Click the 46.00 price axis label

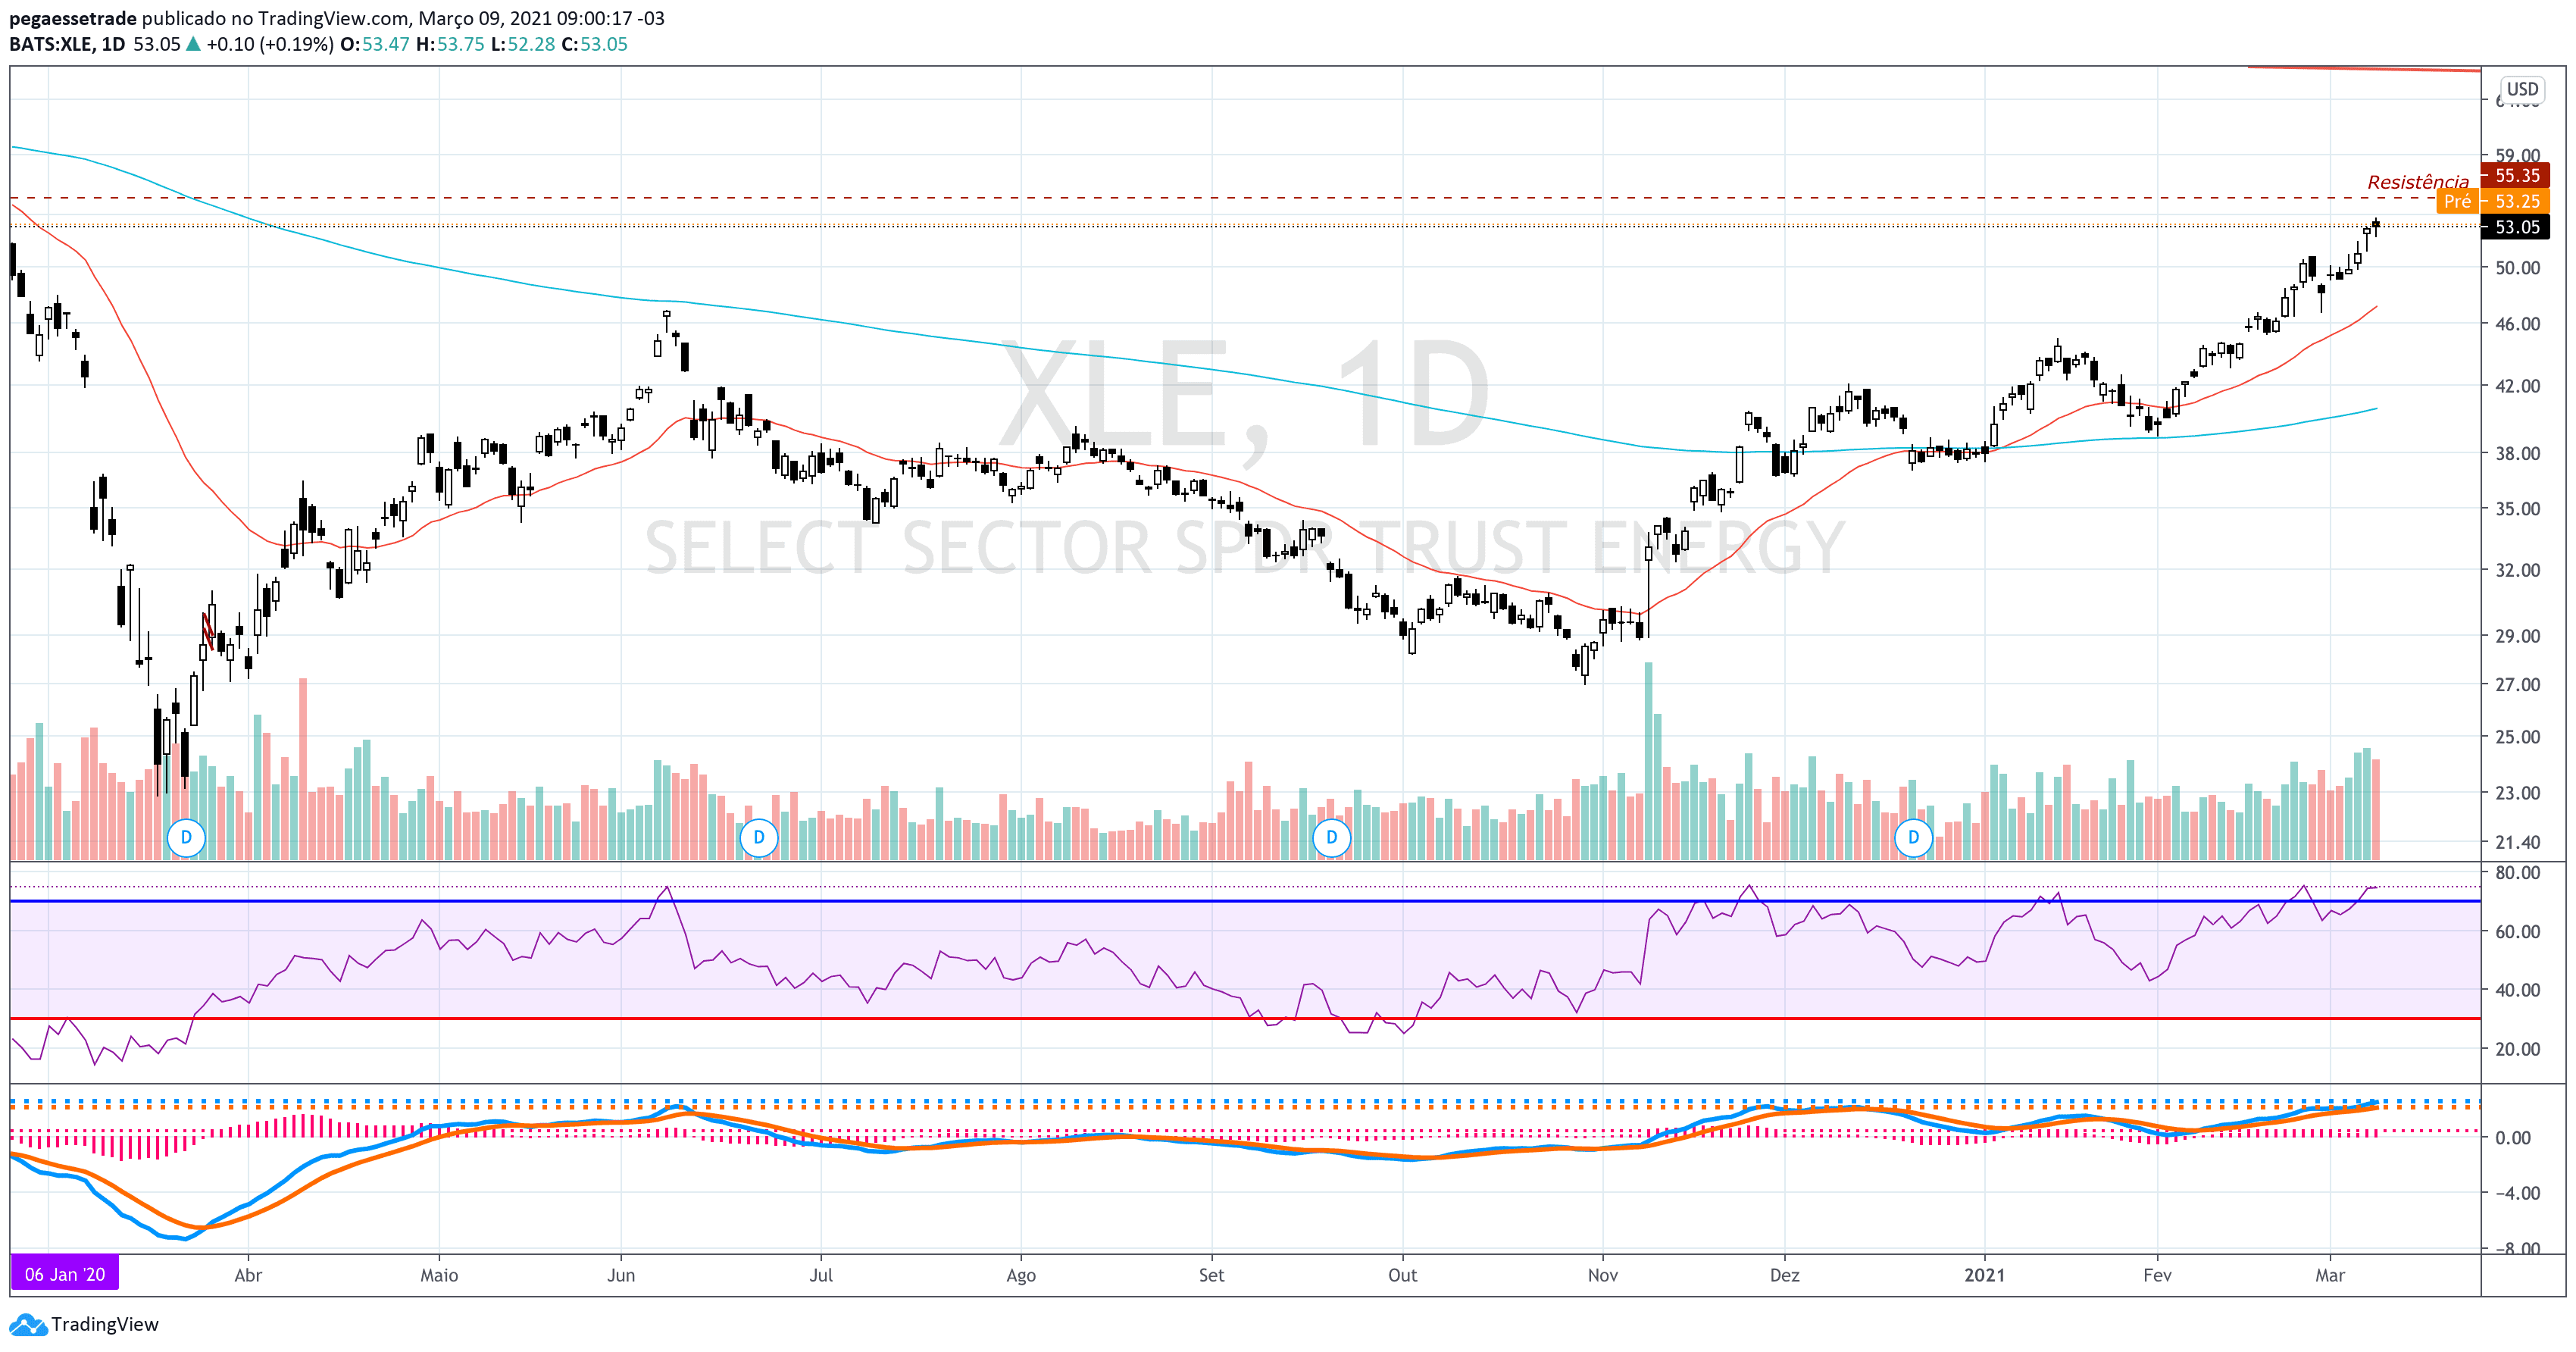2517,324
